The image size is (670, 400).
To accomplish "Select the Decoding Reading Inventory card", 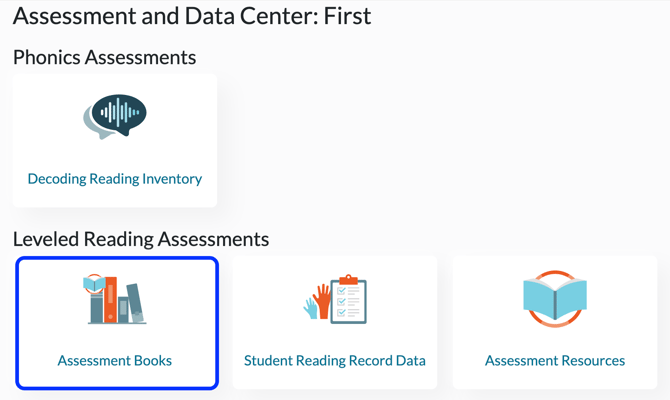I will coord(115,141).
